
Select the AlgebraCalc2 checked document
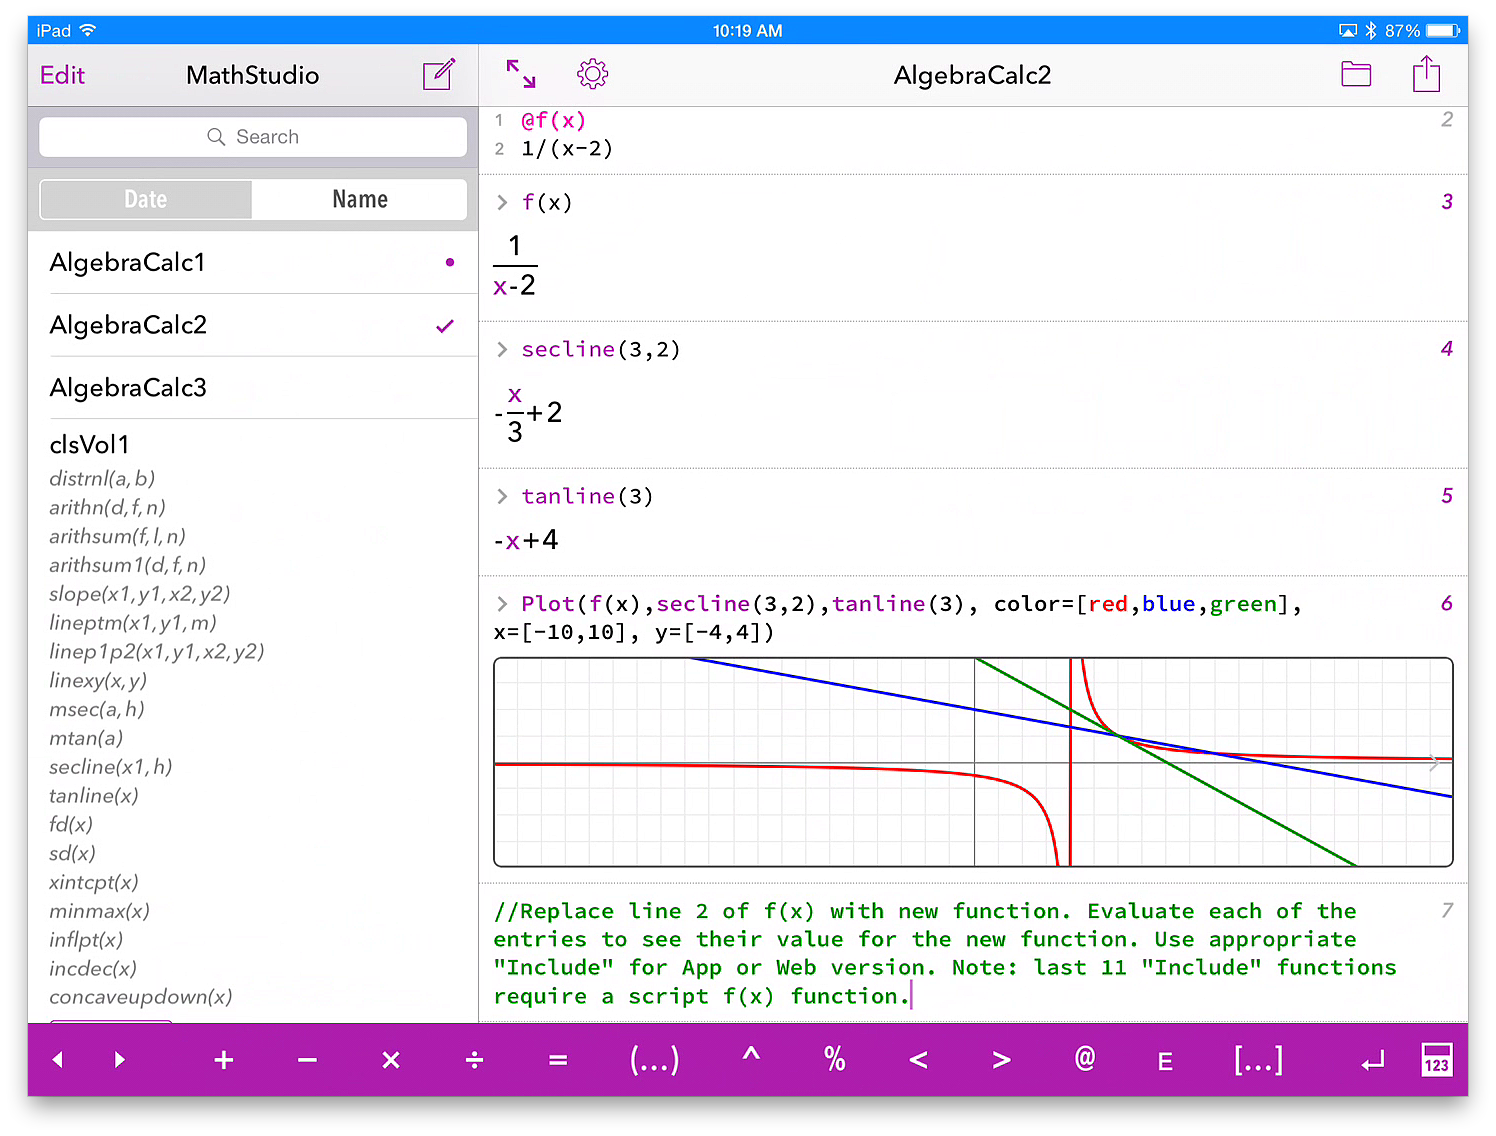pos(128,325)
